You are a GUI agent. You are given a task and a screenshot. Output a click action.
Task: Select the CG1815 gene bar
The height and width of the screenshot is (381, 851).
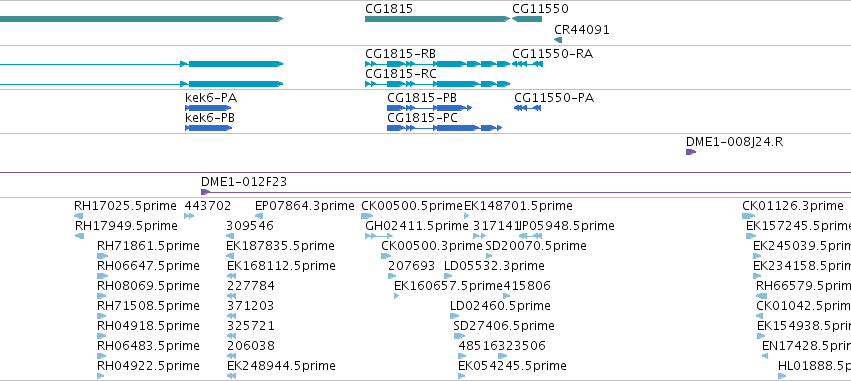437,19
